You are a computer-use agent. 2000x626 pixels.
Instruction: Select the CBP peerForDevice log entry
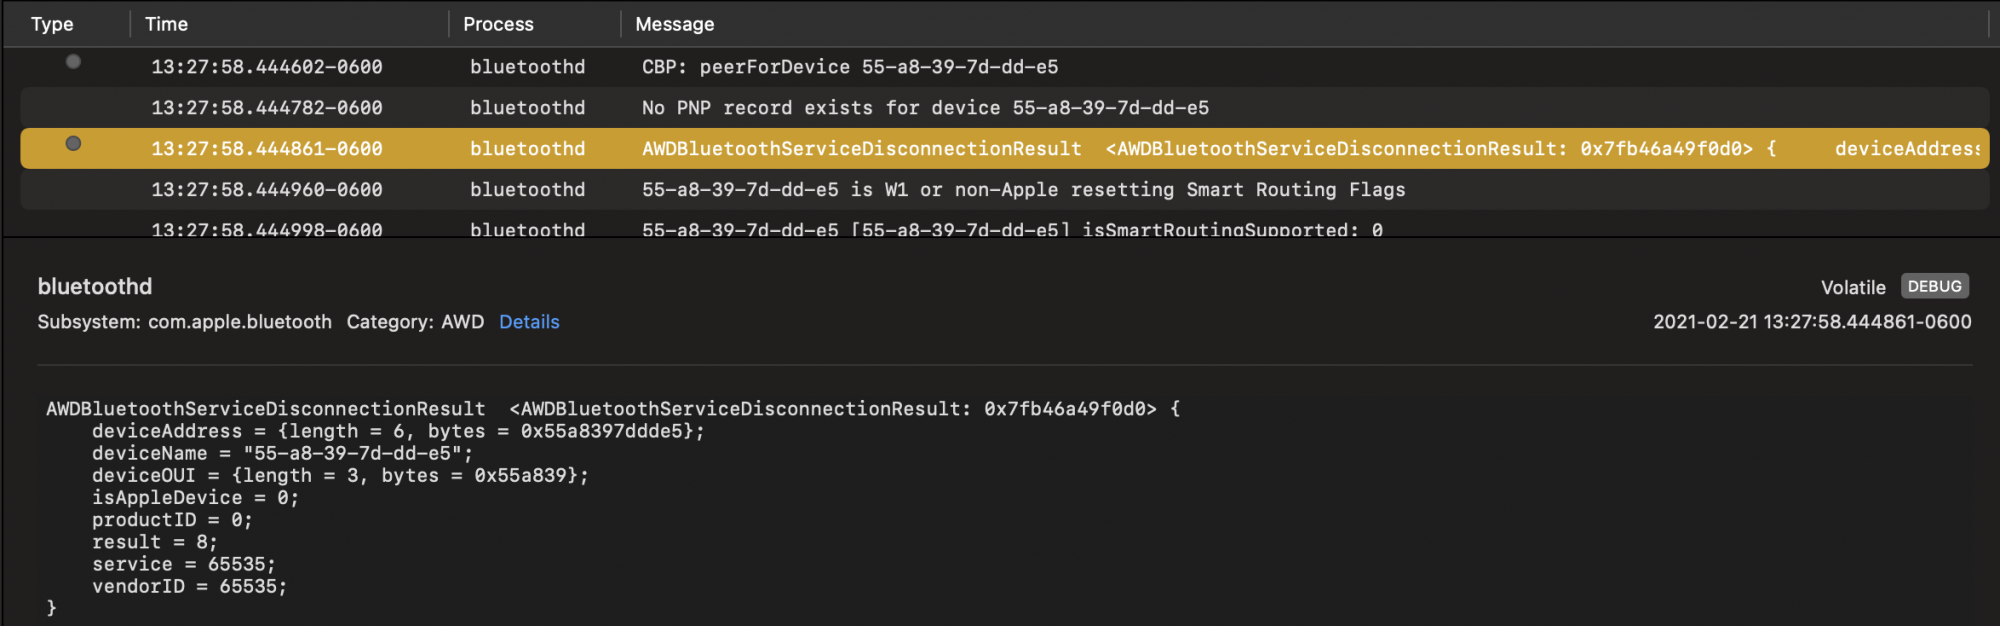tap(1004, 67)
